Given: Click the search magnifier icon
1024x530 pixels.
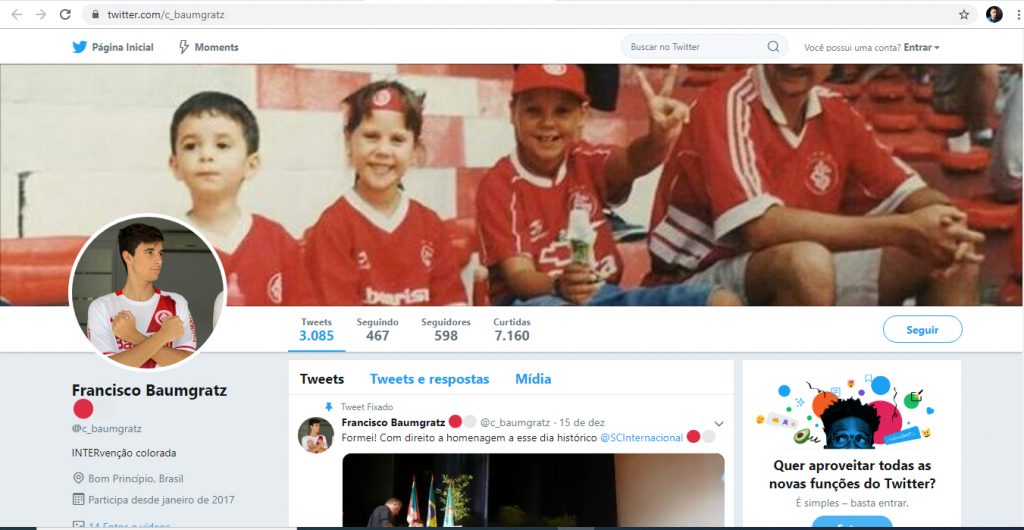Looking at the screenshot, I should [x=773, y=46].
